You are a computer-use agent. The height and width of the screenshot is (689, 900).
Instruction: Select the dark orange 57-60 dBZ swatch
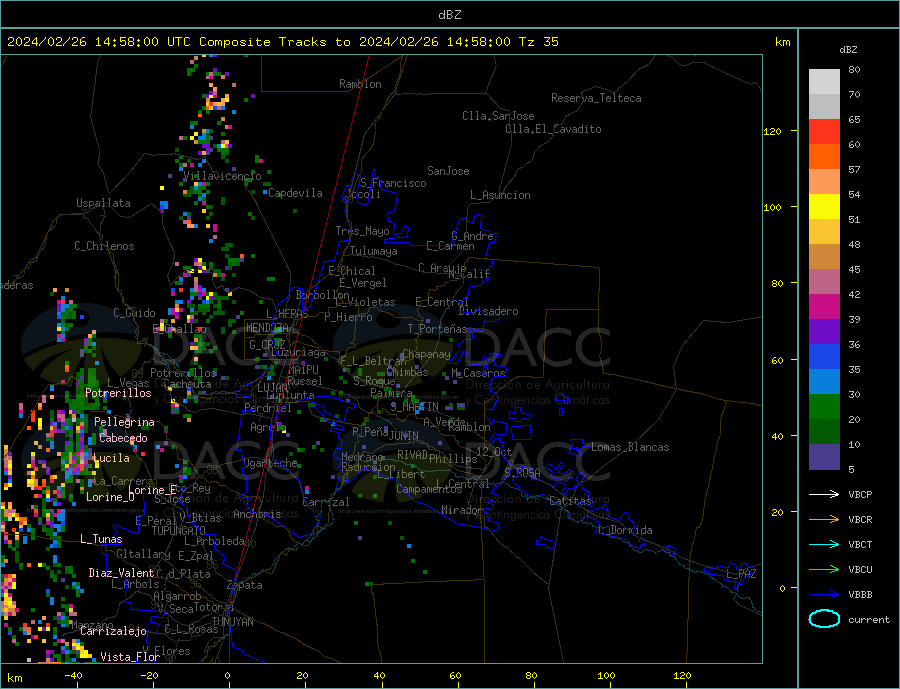point(824,157)
